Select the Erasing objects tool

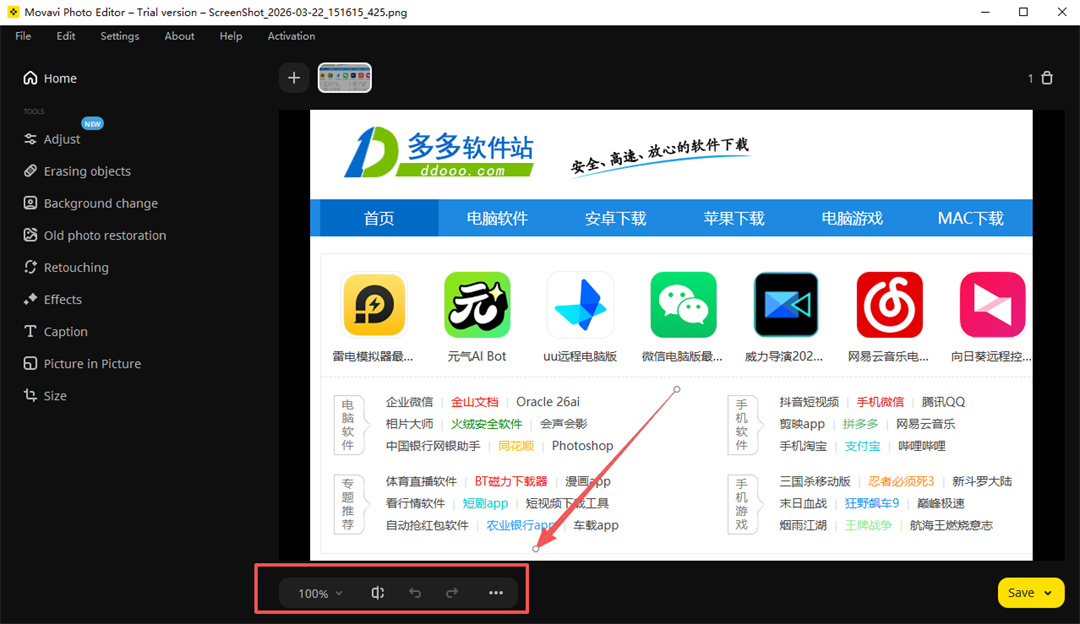tap(76, 171)
